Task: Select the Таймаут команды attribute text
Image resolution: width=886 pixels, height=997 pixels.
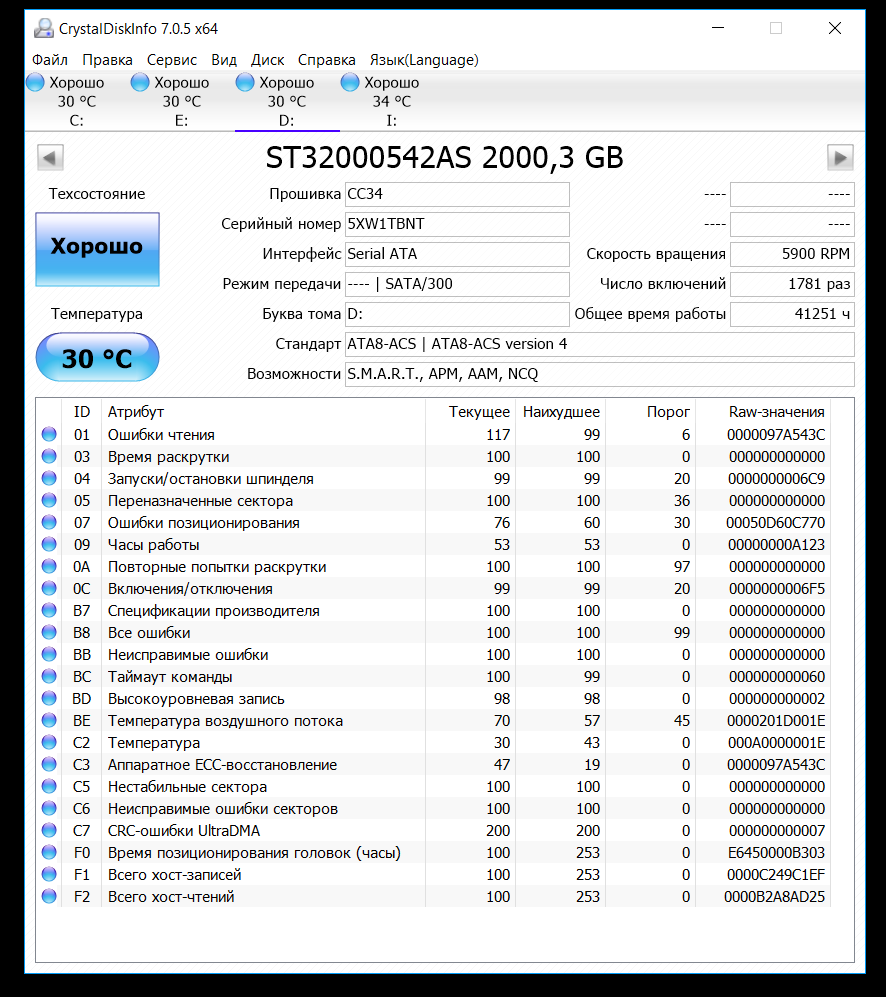Action: tap(170, 677)
